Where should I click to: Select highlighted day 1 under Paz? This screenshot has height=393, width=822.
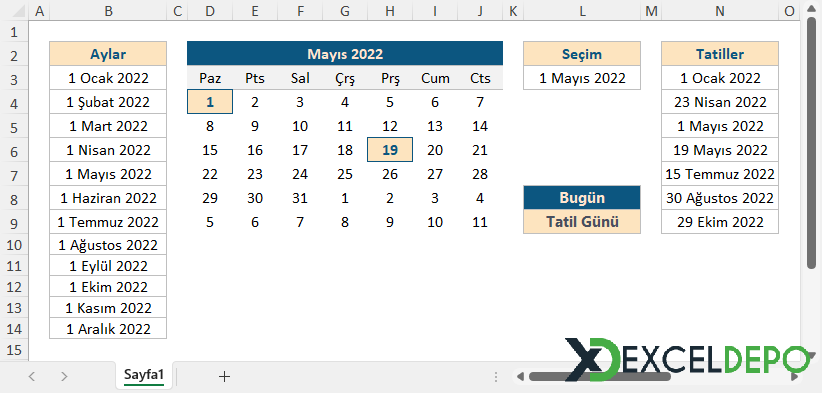(x=210, y=102)
